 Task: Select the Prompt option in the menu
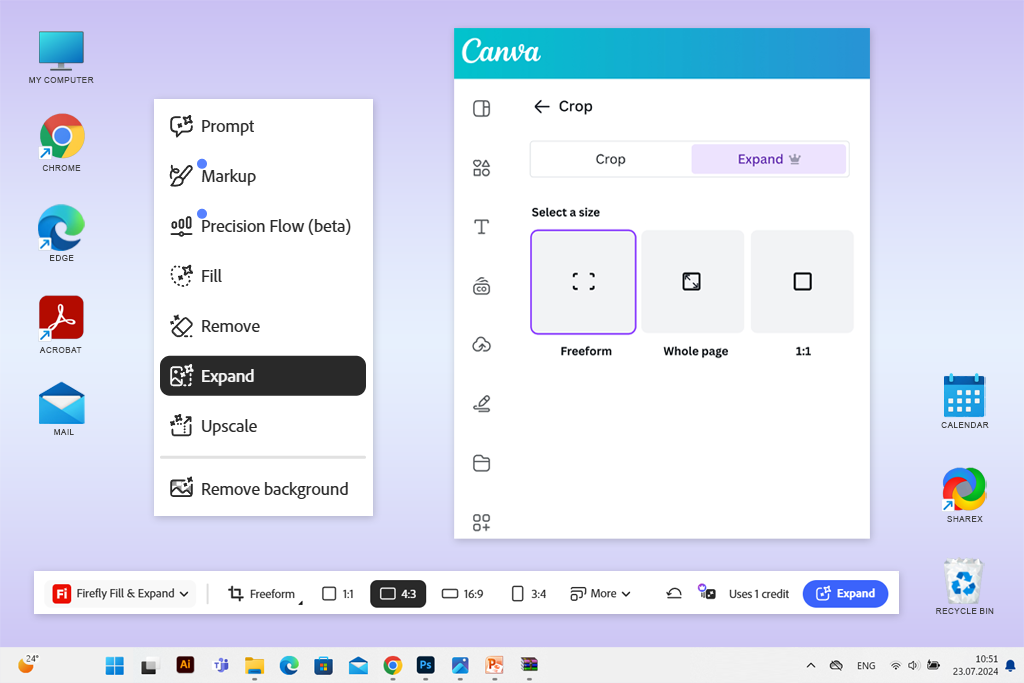(x=263, y=126)
